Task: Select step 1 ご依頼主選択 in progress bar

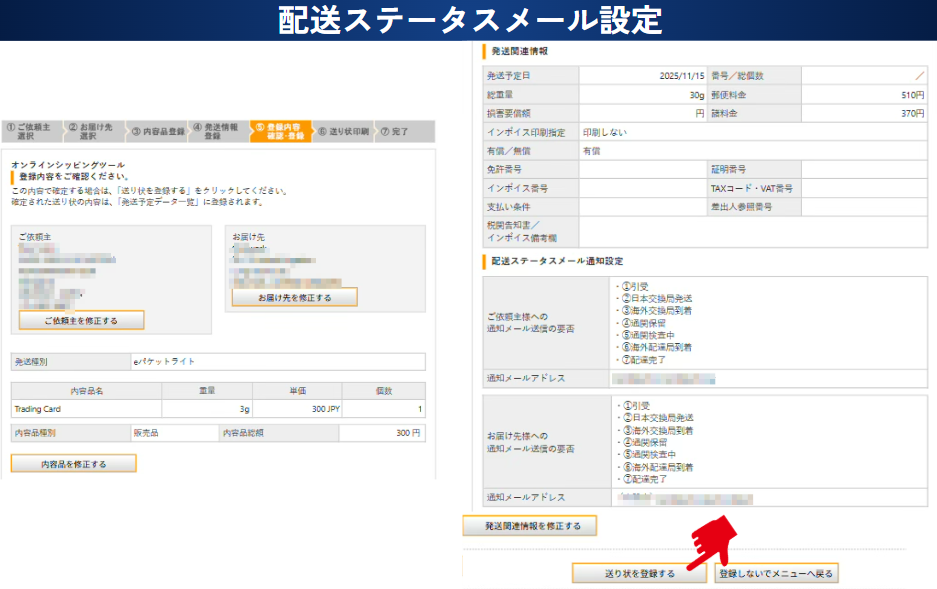Action: click(x=31, y=131)
